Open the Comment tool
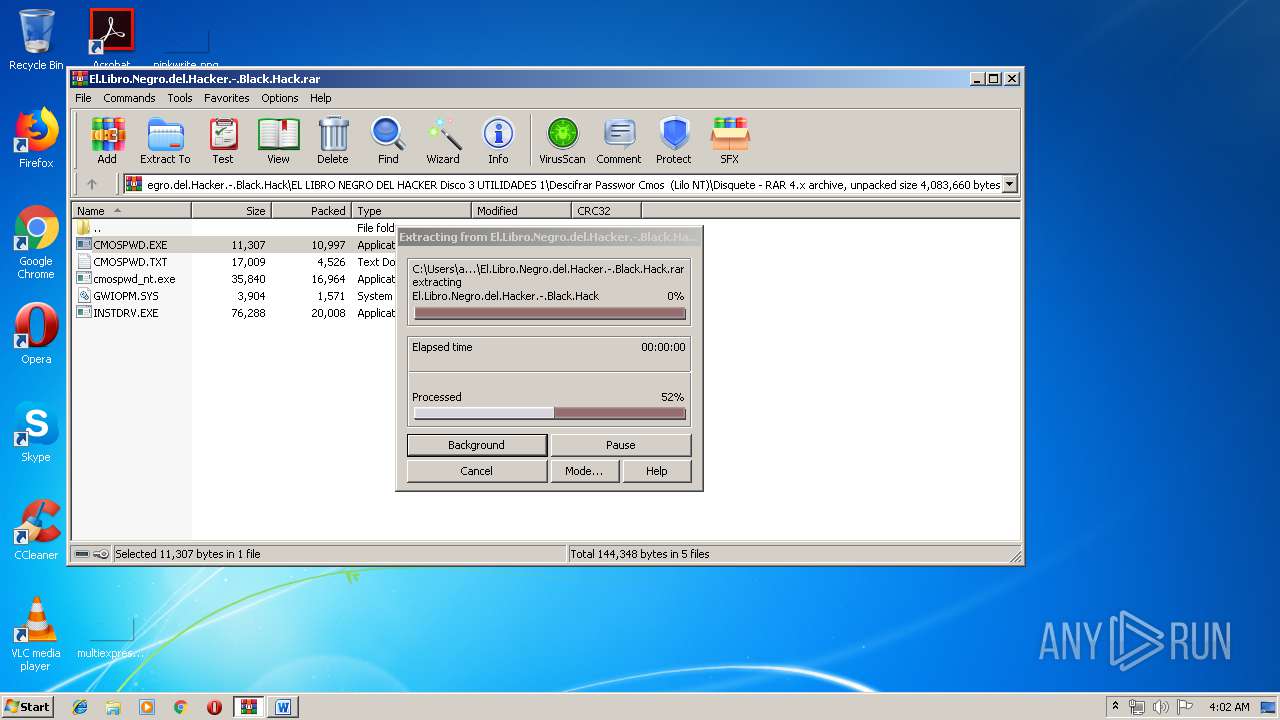Viewport: 1280px width, 720px height. click(x=619, y=140)
